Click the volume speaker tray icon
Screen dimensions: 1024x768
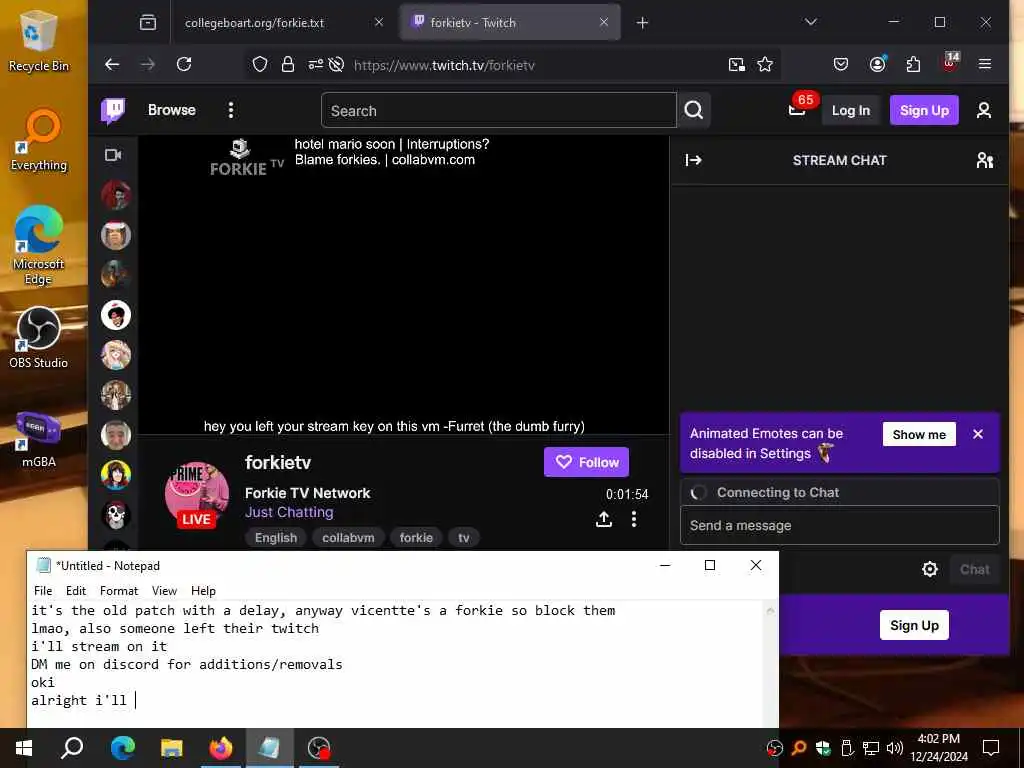pos(895,748)
